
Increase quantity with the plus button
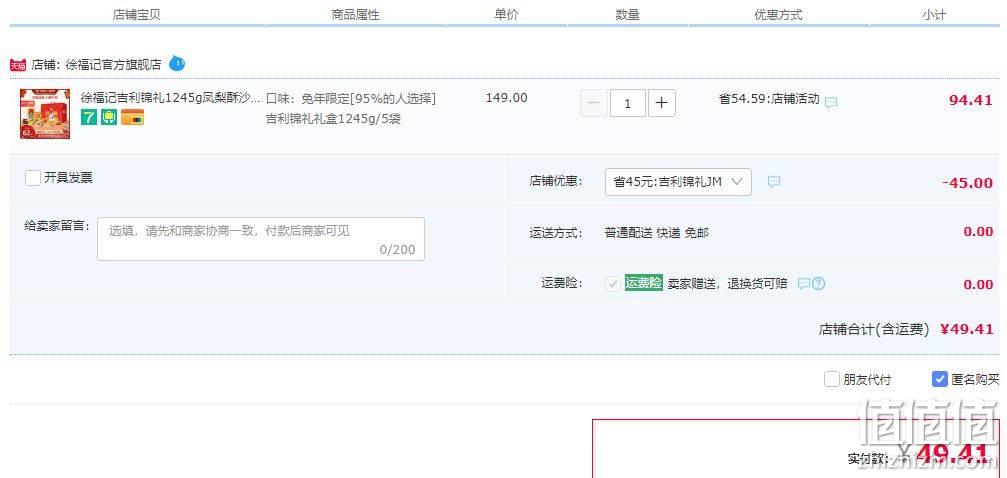point(661,103)
